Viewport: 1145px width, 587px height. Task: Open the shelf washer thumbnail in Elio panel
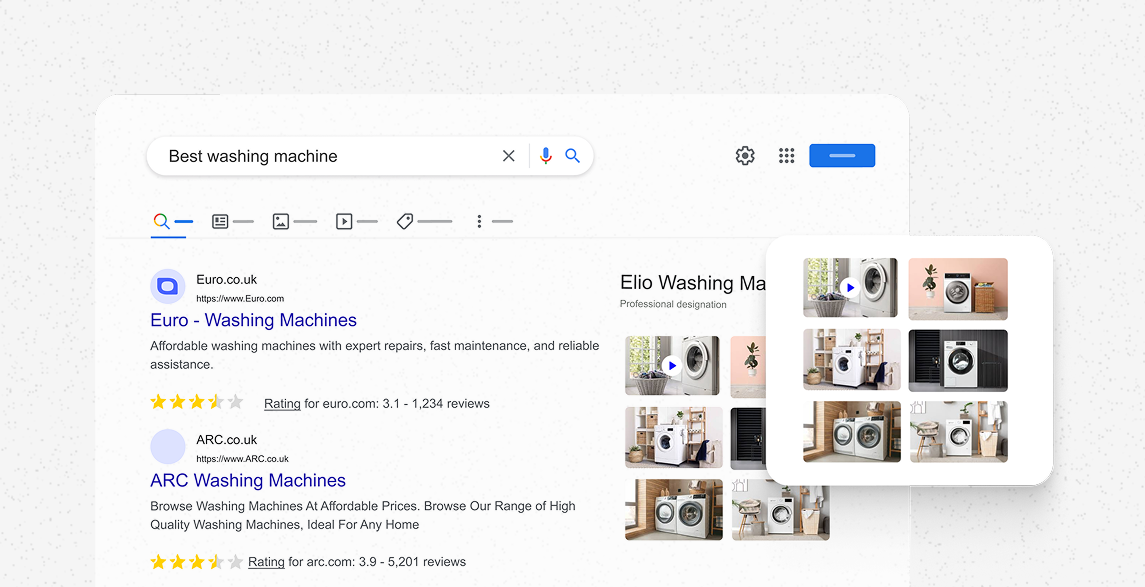tap(674, 437)
